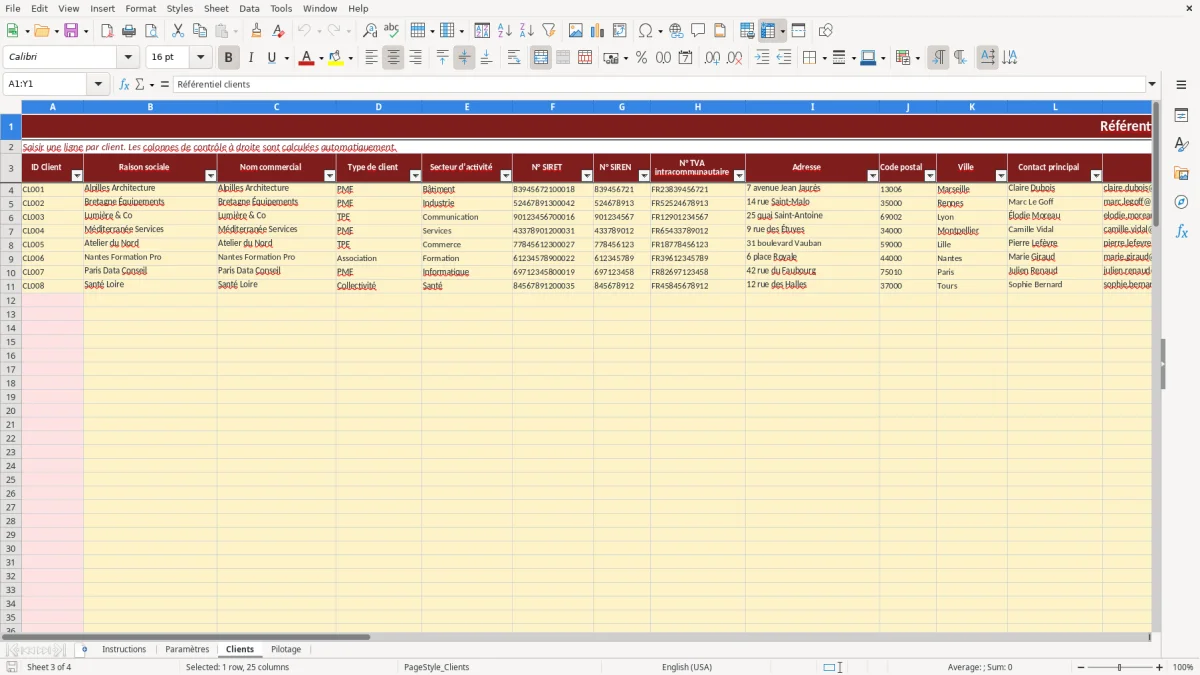Open the Borders dropdown arrow

824,58
